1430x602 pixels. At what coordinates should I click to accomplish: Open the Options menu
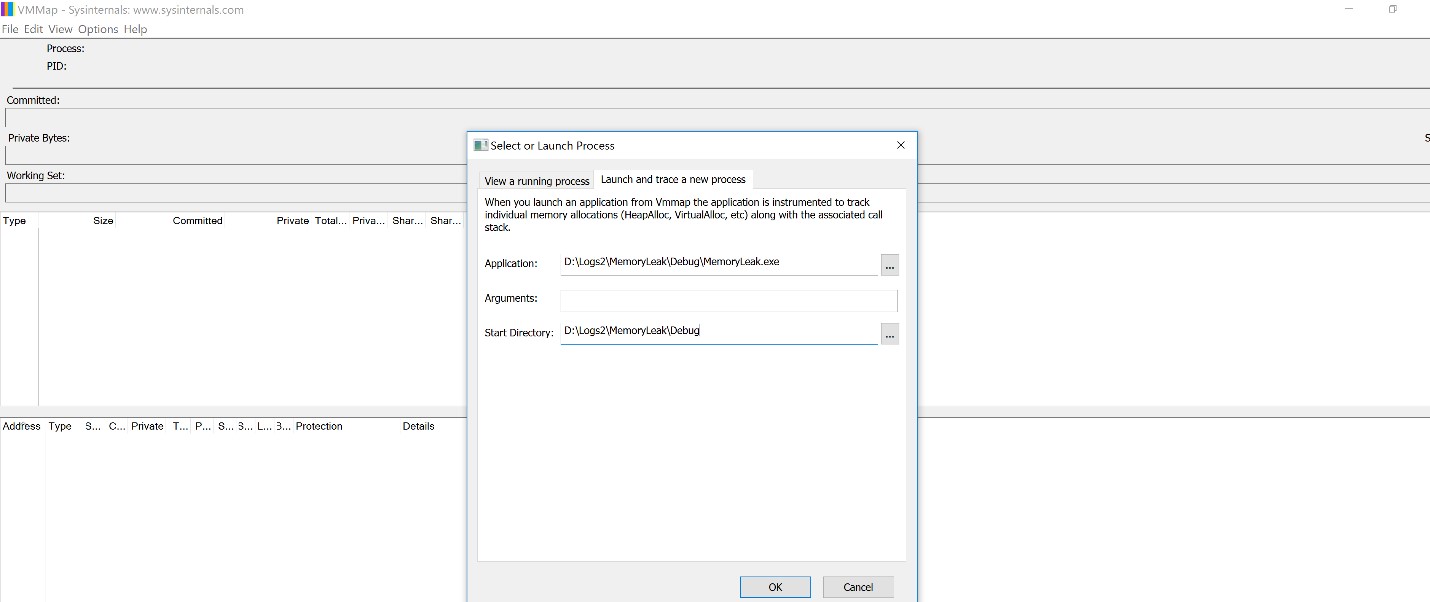[98, 29]
